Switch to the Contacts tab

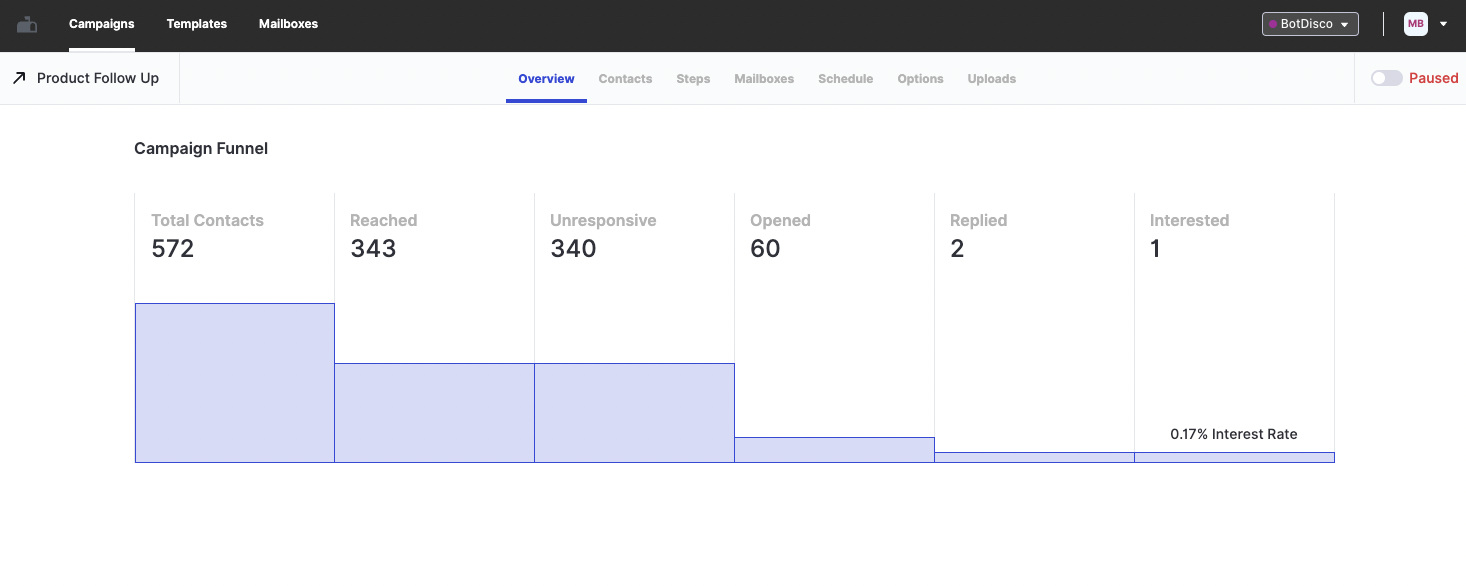[x=625, y=79]
